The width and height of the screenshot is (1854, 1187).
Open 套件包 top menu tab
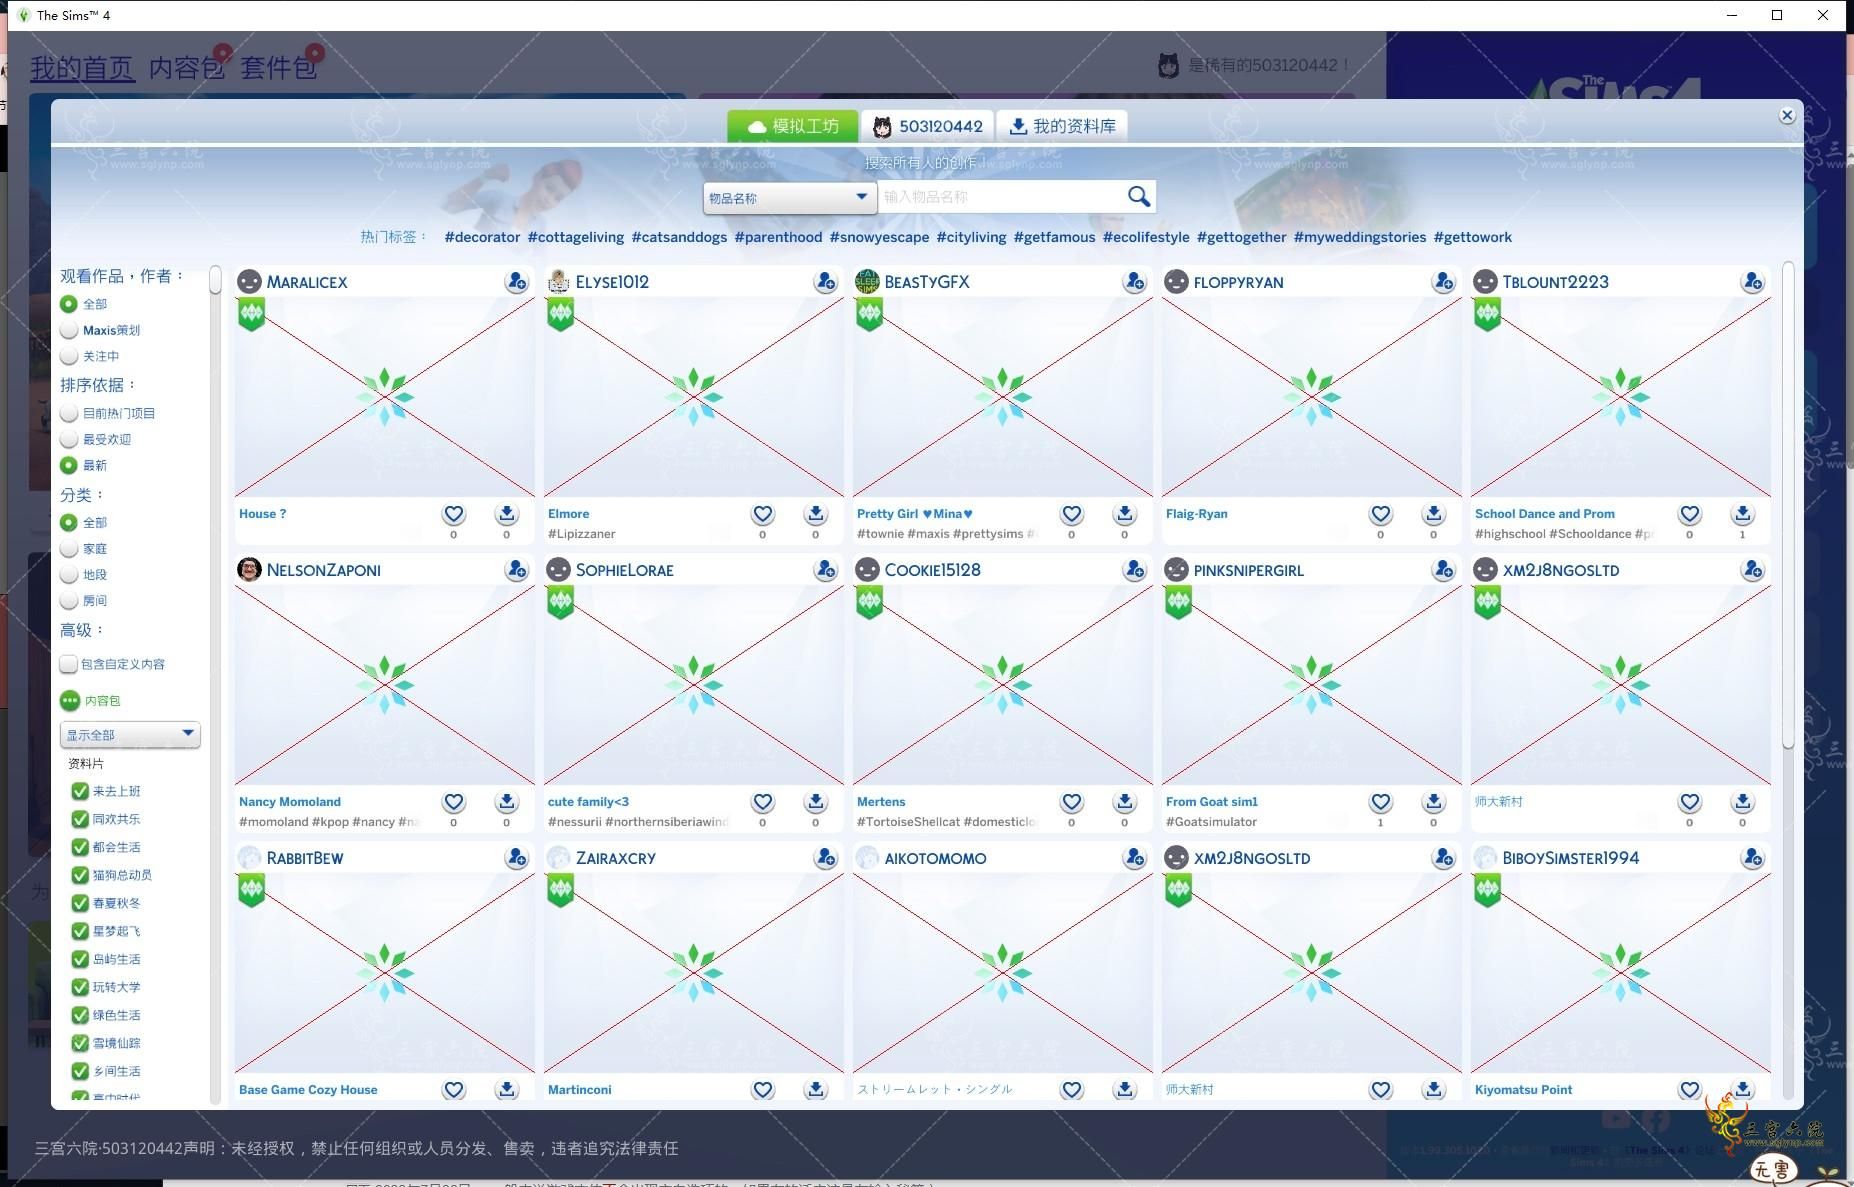pos(278,67)
